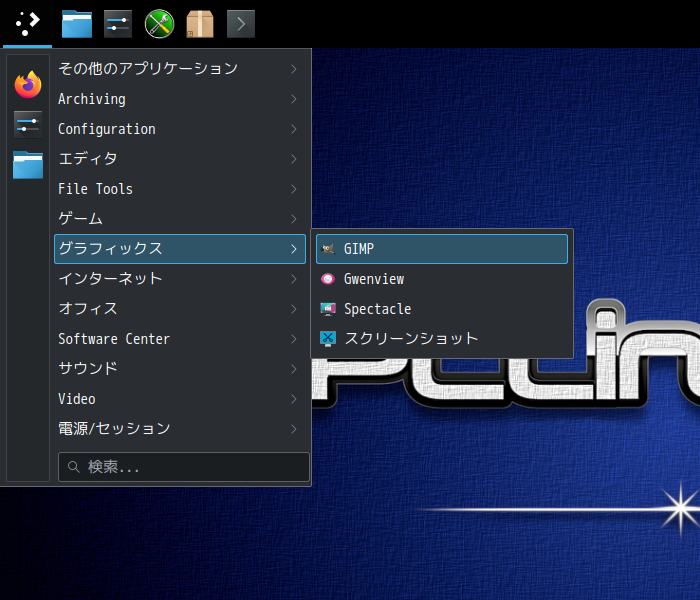Expand the arrow beside その他のアプリケーション
Image resolution: width=700 pixels, height=600 pixels.
[294, 69]
